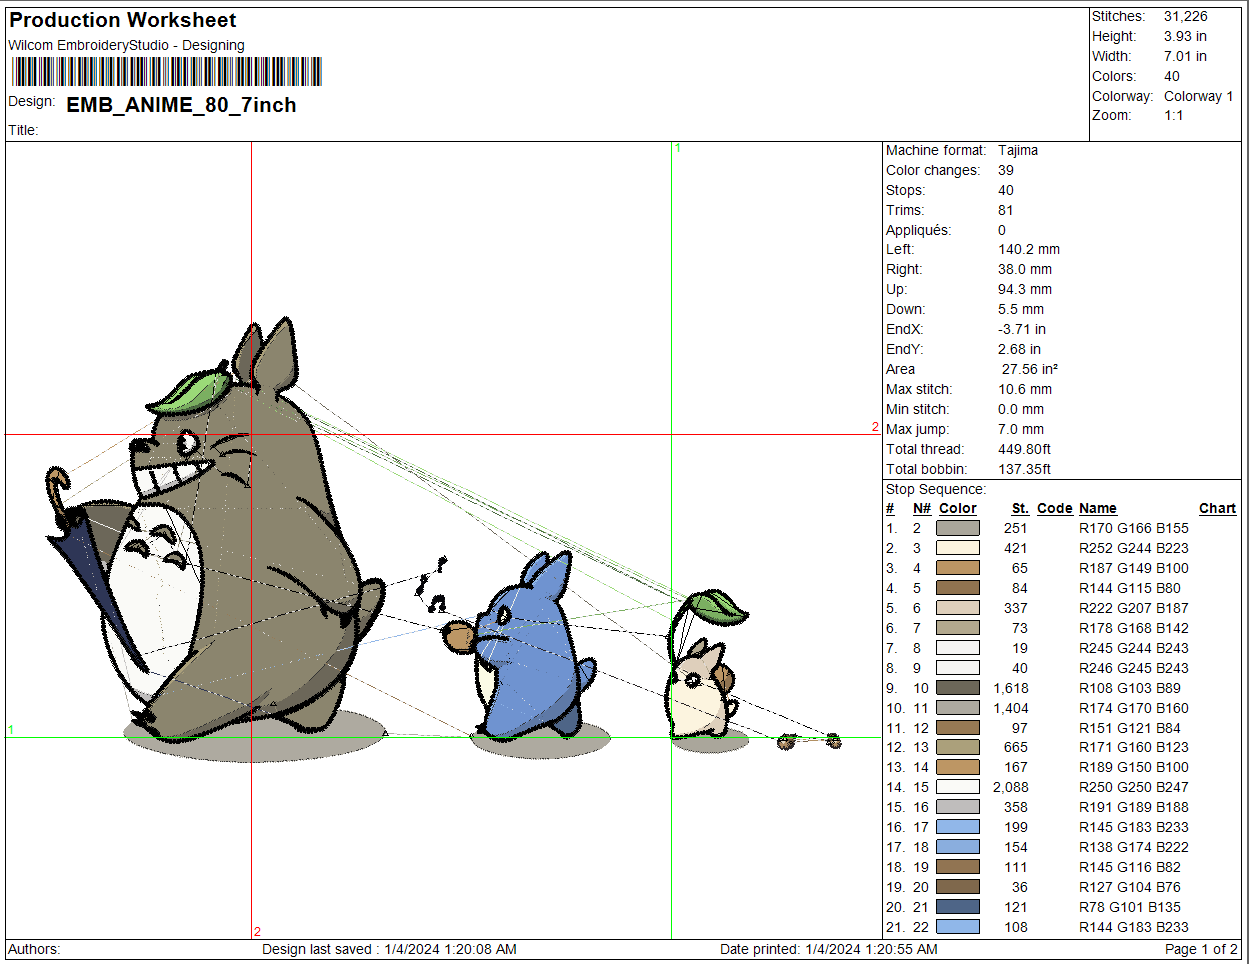Pick the dark navy swatch for stop 20
This screenshot has width=1249, height=964.
pos(957,907)
